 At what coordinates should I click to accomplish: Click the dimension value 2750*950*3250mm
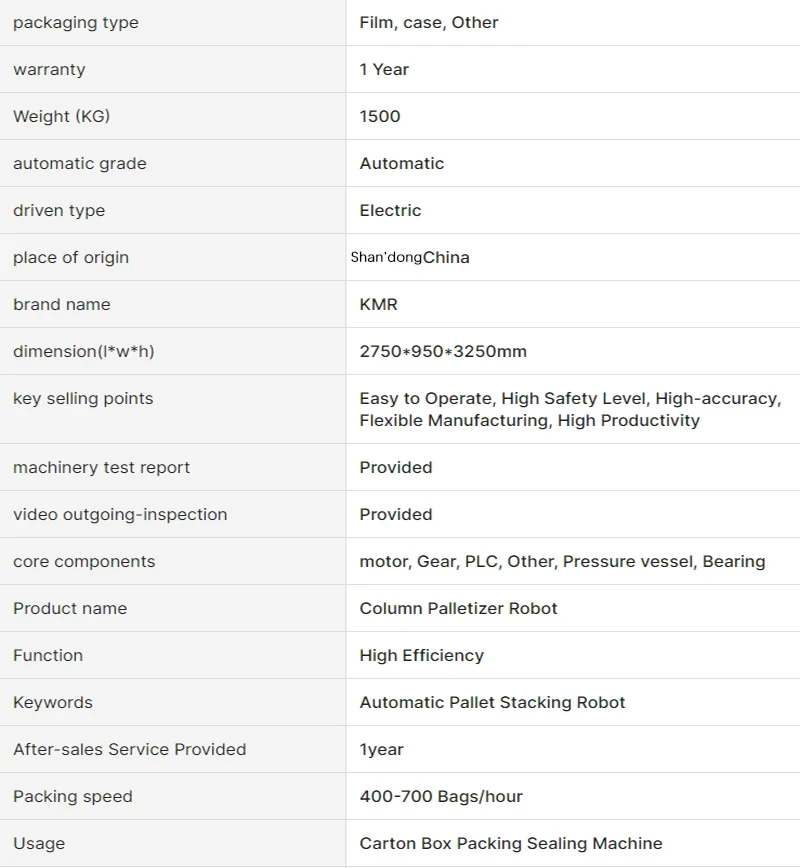[x=443, y=352]
